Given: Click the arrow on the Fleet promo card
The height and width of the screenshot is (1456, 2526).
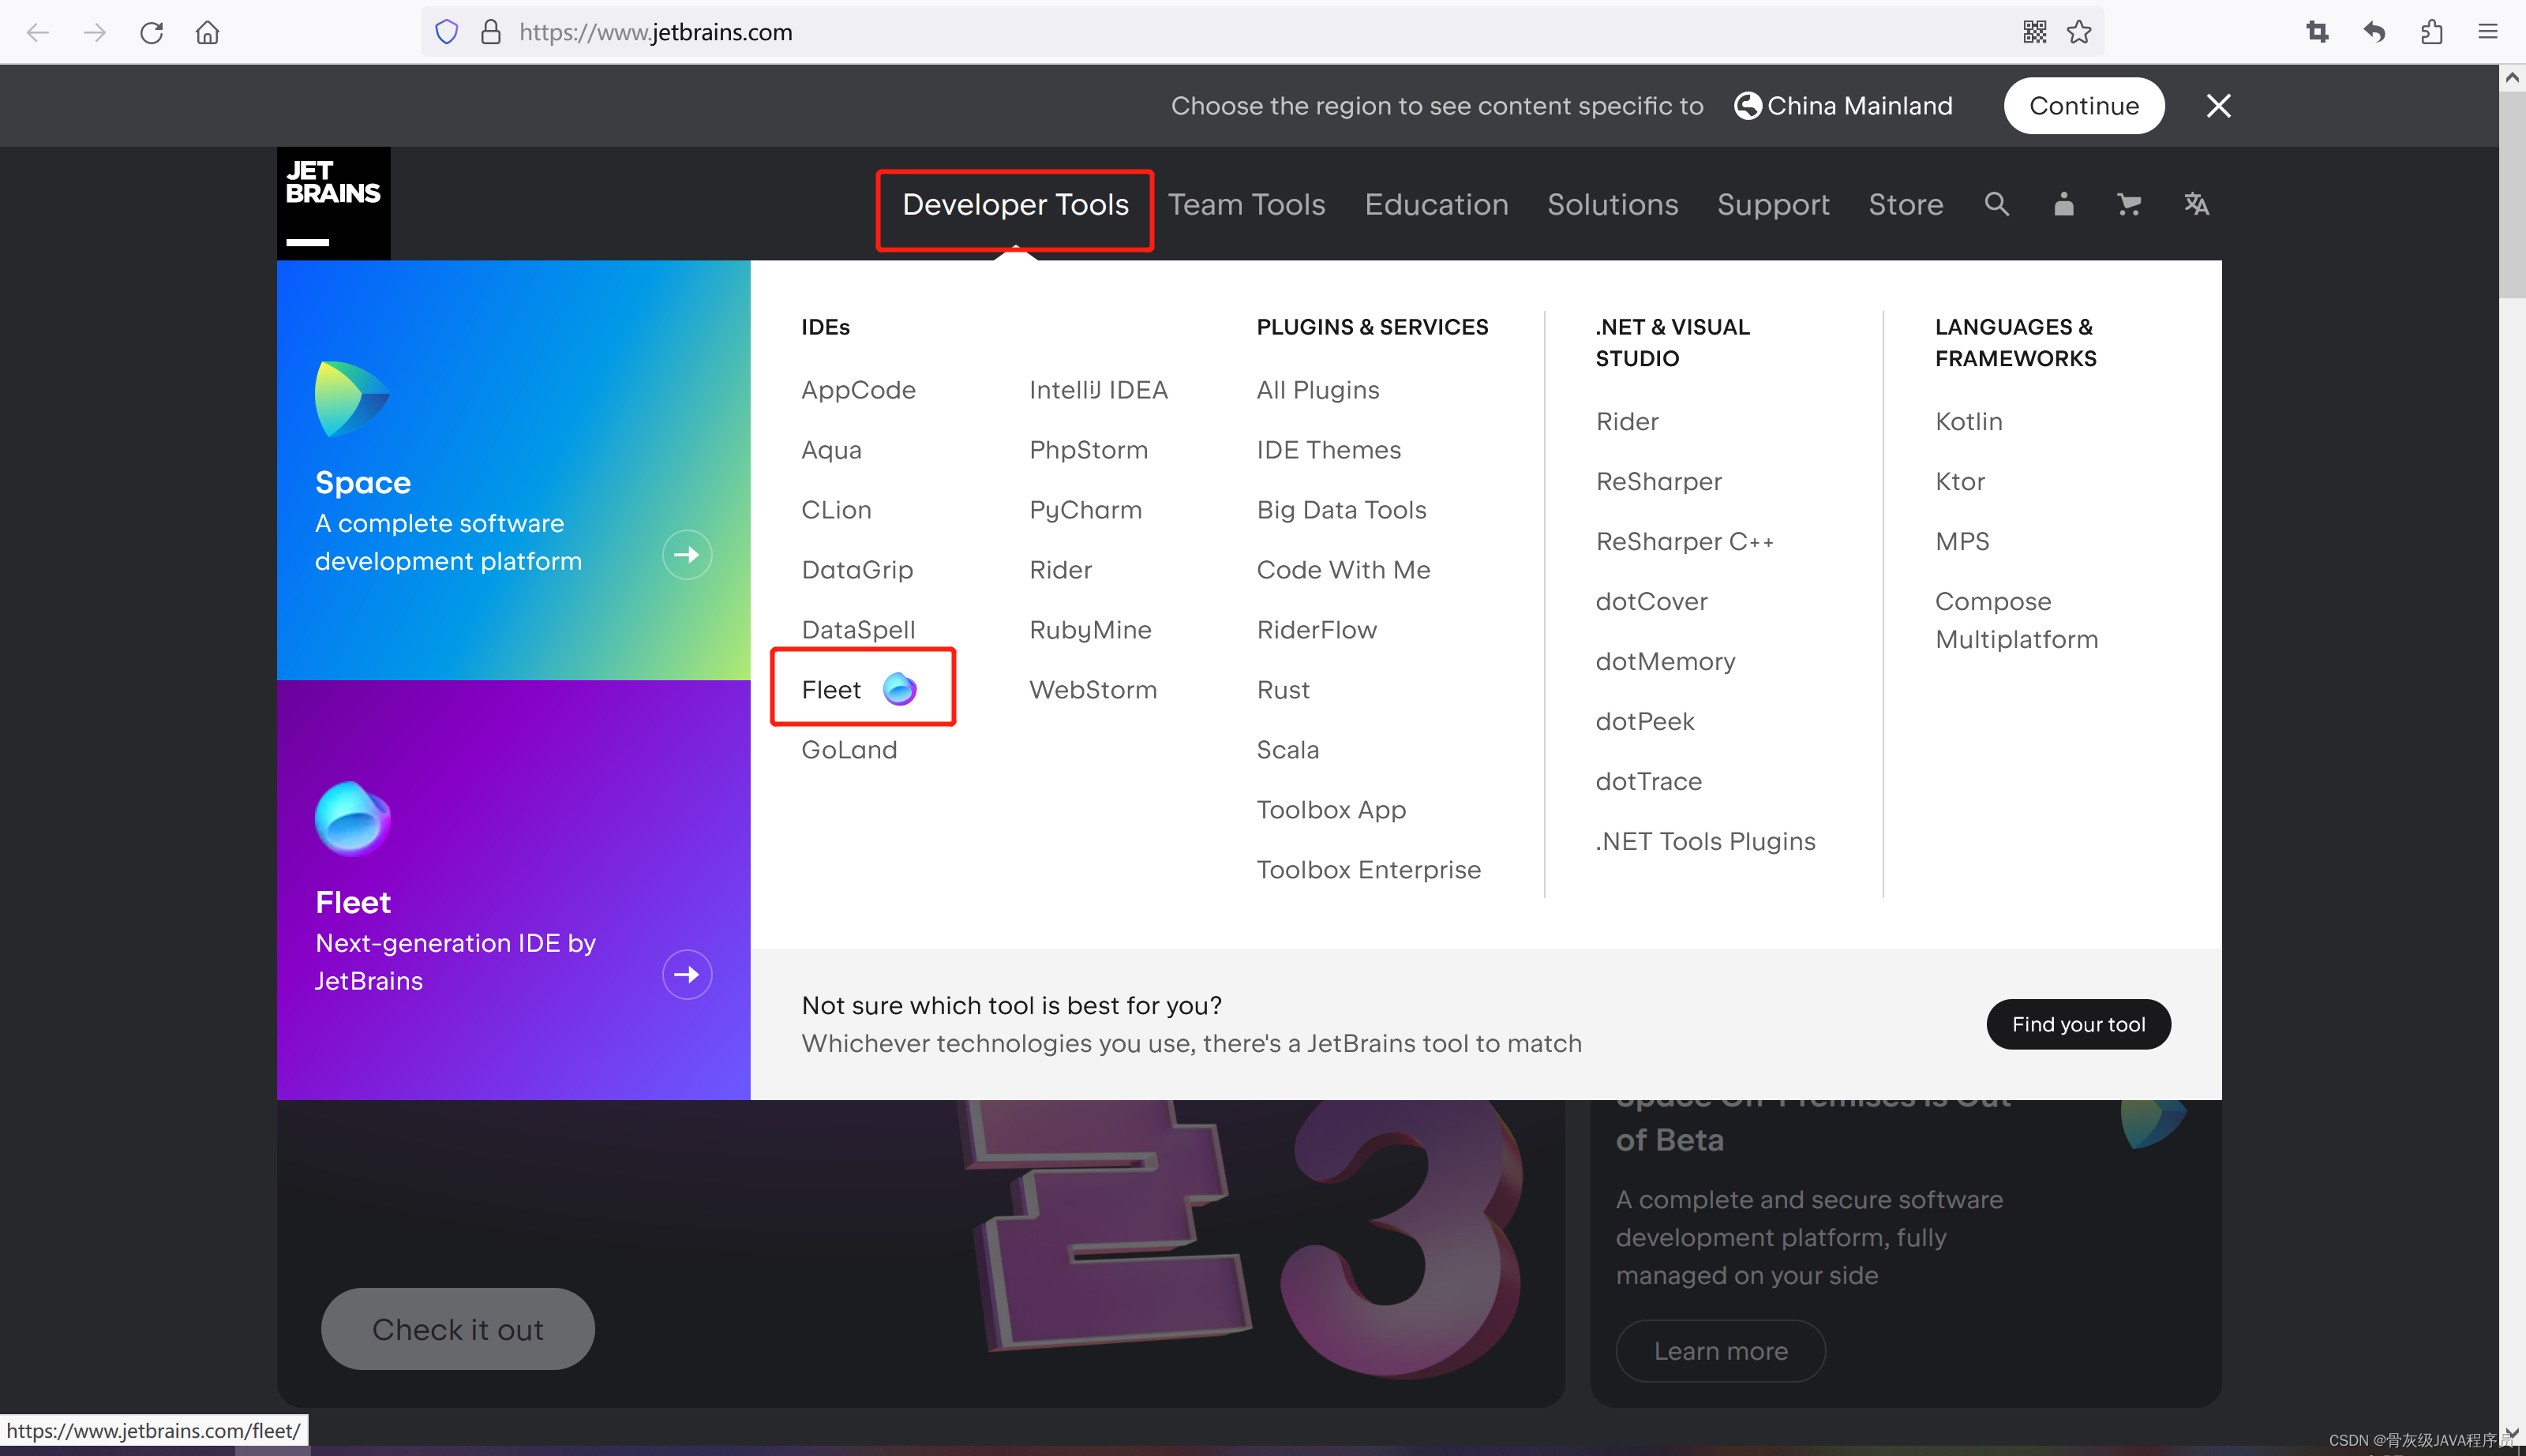Looking at the screenshot, I should point(687,973).
